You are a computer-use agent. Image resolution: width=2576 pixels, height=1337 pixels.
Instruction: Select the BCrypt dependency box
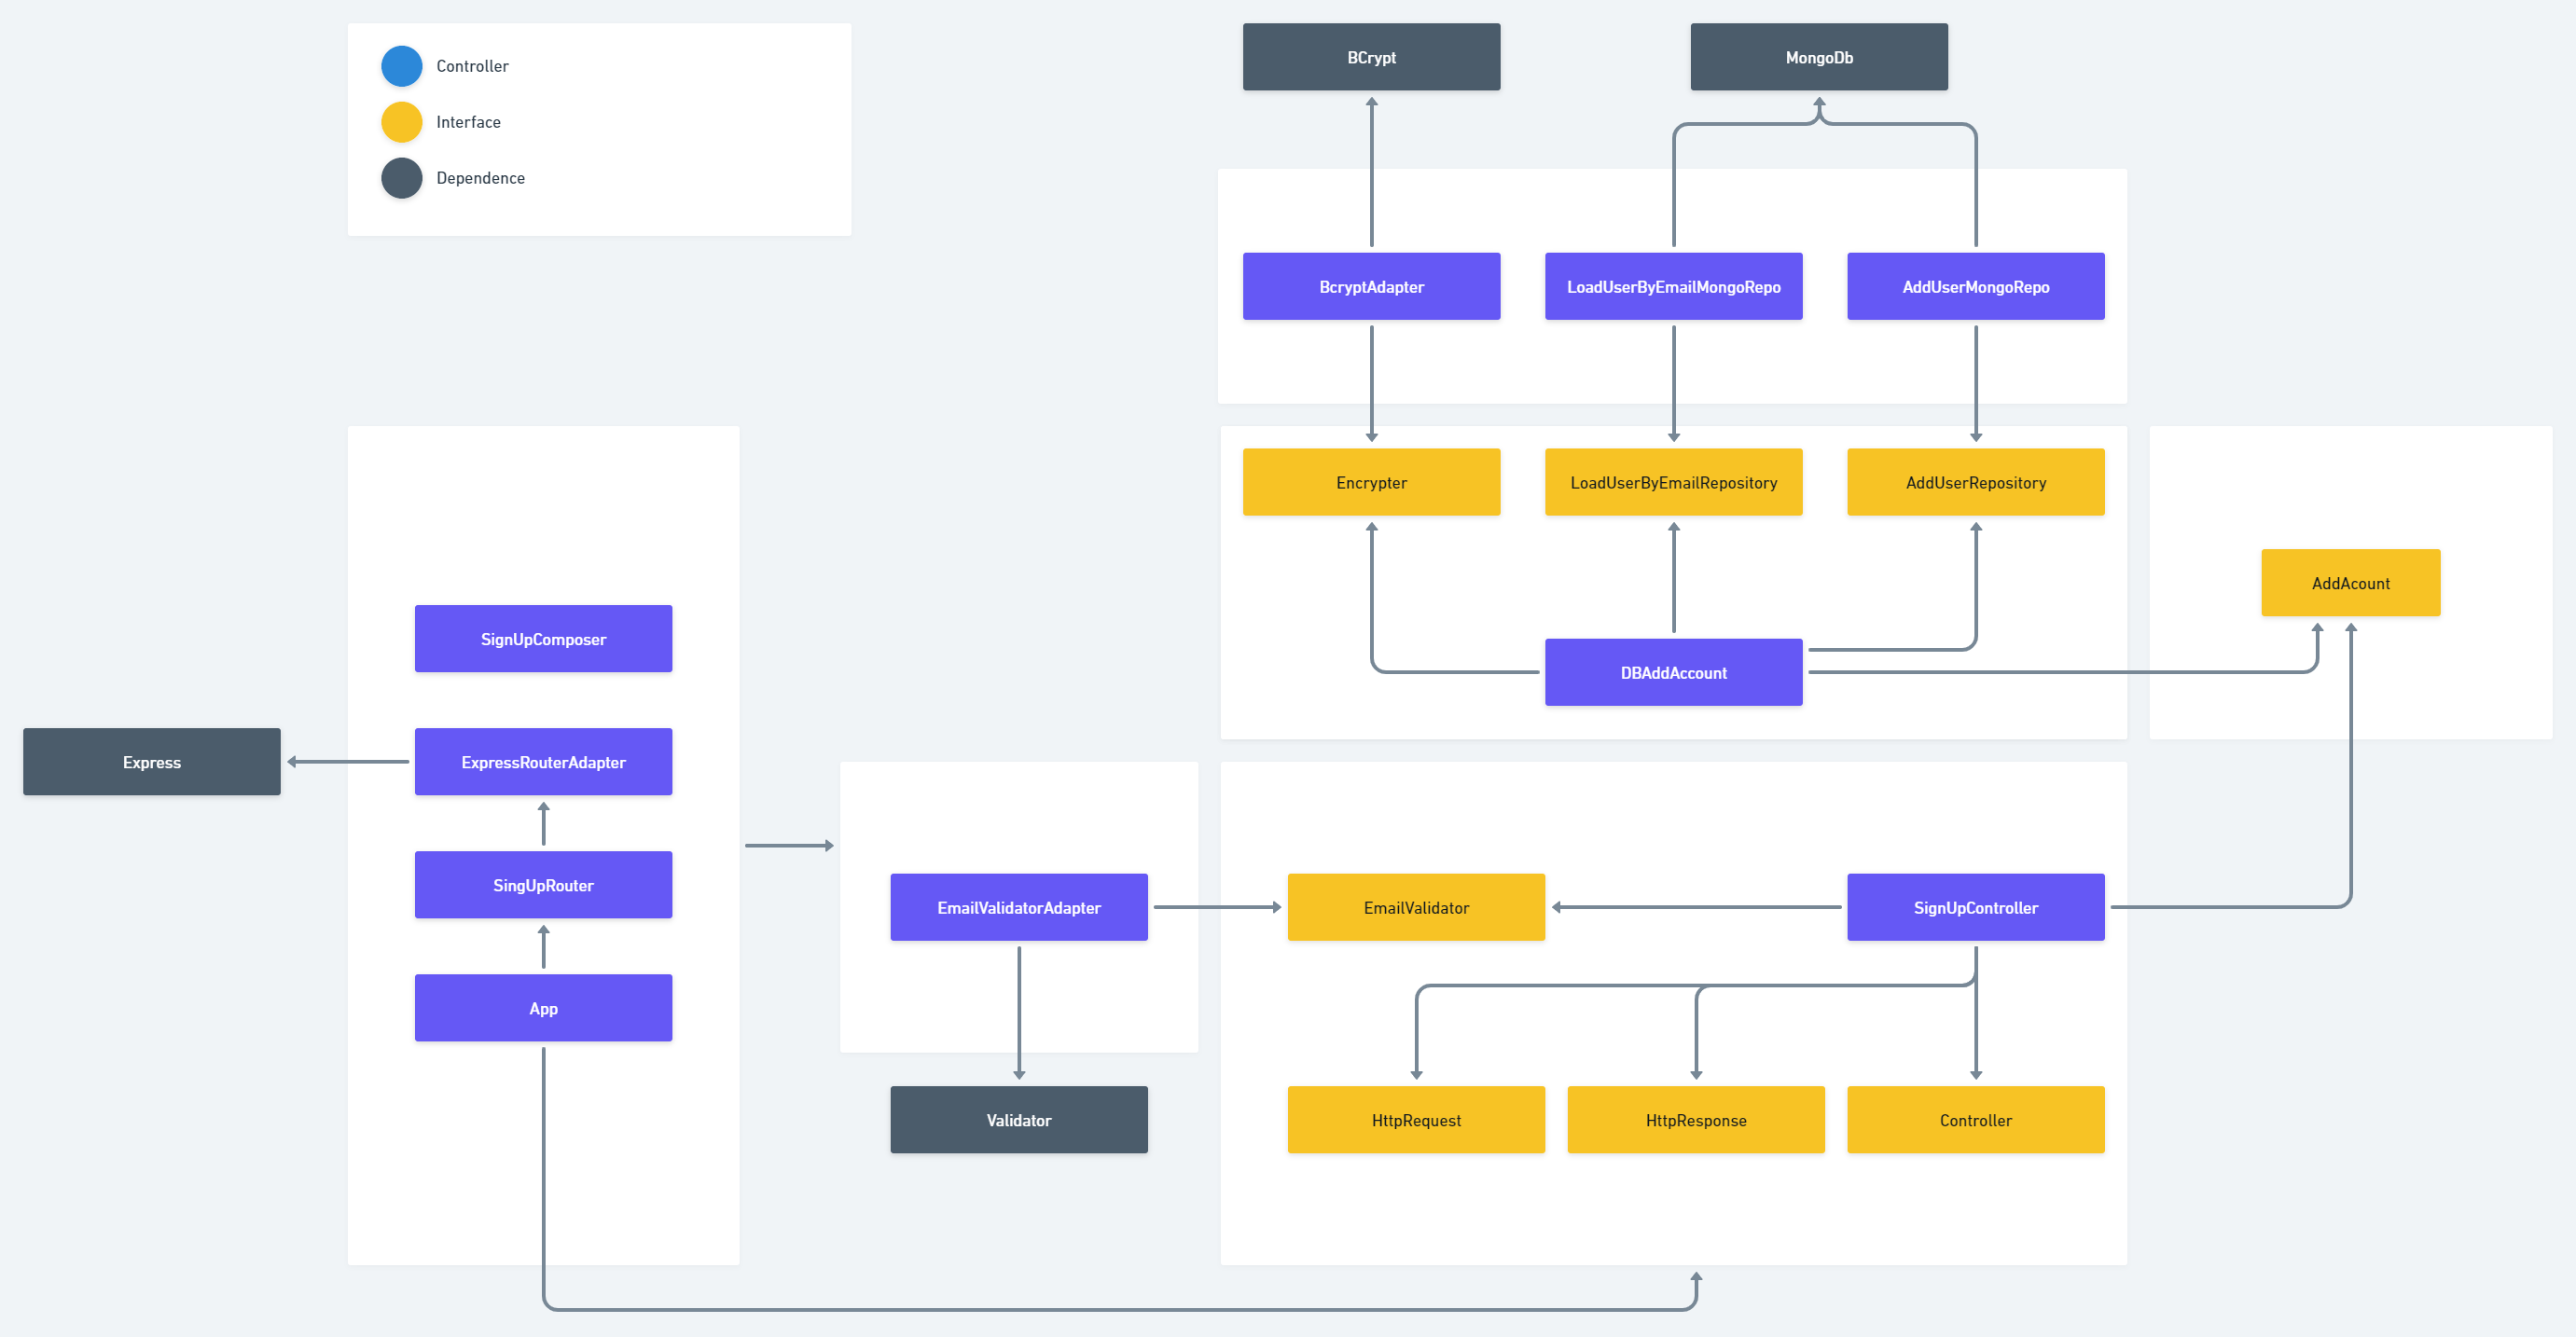(1370, 57)
